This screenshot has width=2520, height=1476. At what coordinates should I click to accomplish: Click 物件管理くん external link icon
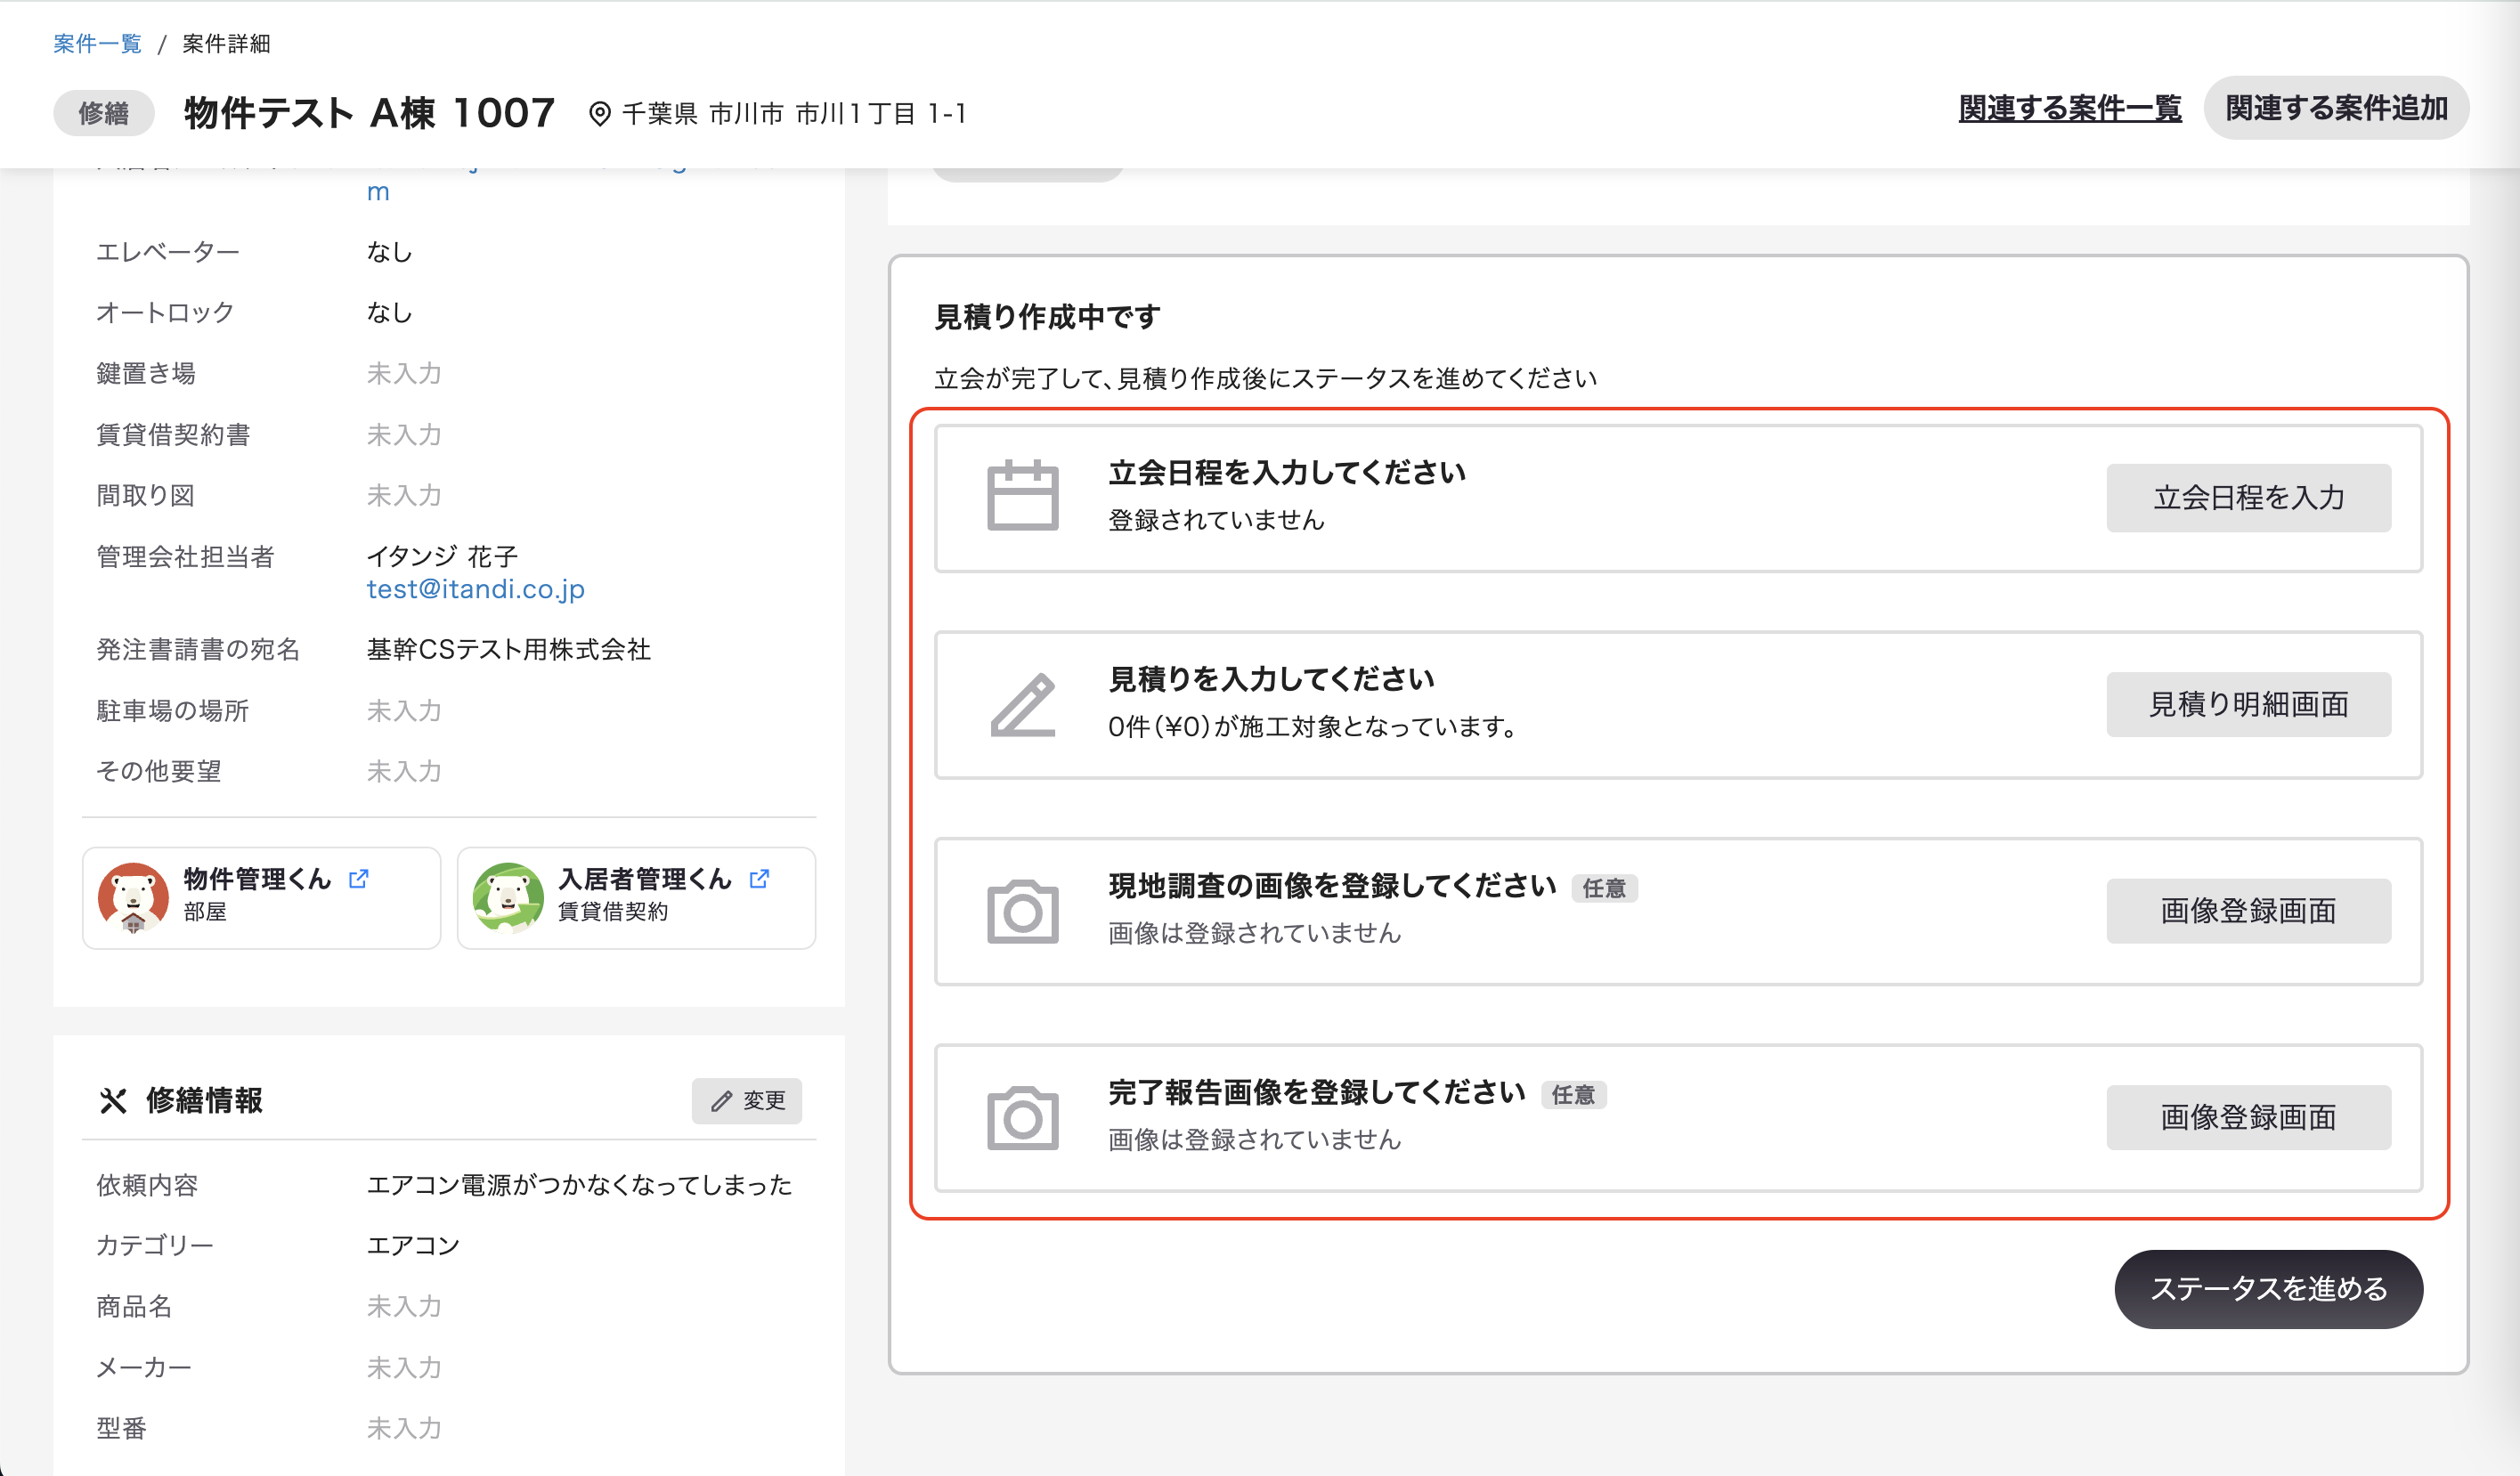pos(359,878)
